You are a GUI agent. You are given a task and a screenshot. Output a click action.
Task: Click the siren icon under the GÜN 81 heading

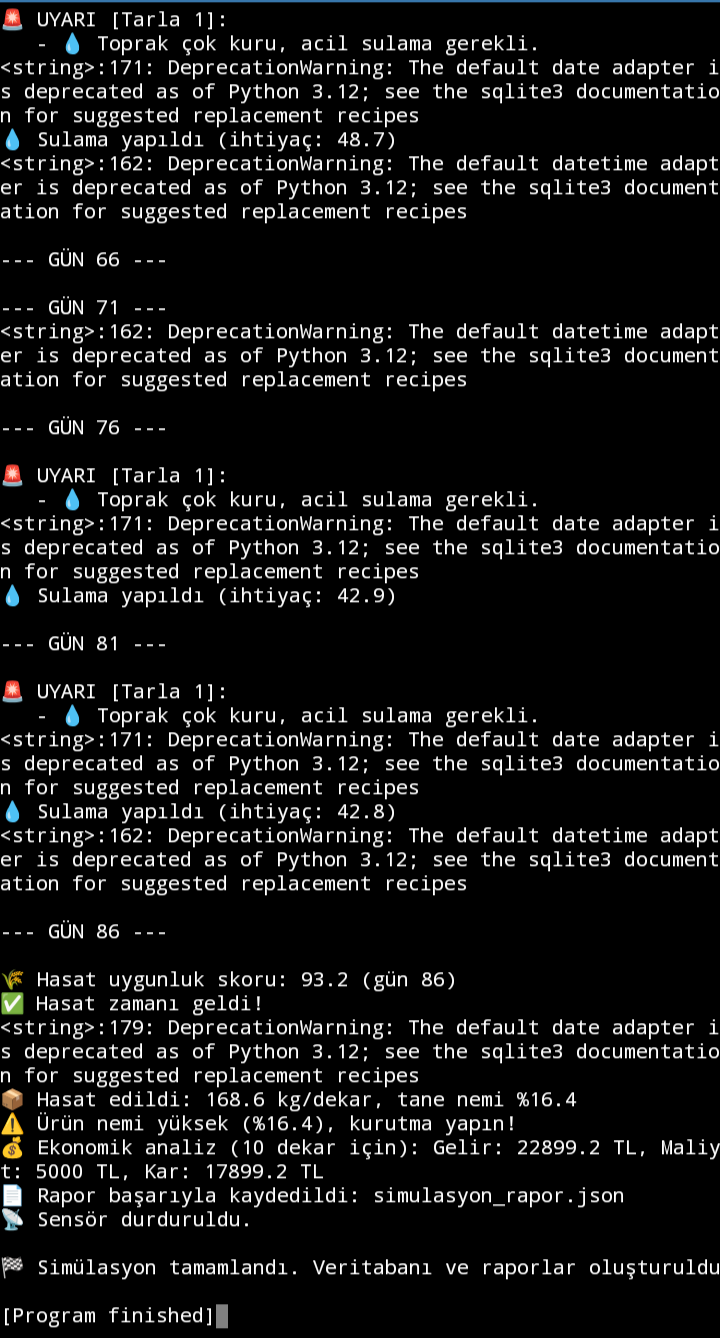tap(12, 692)
